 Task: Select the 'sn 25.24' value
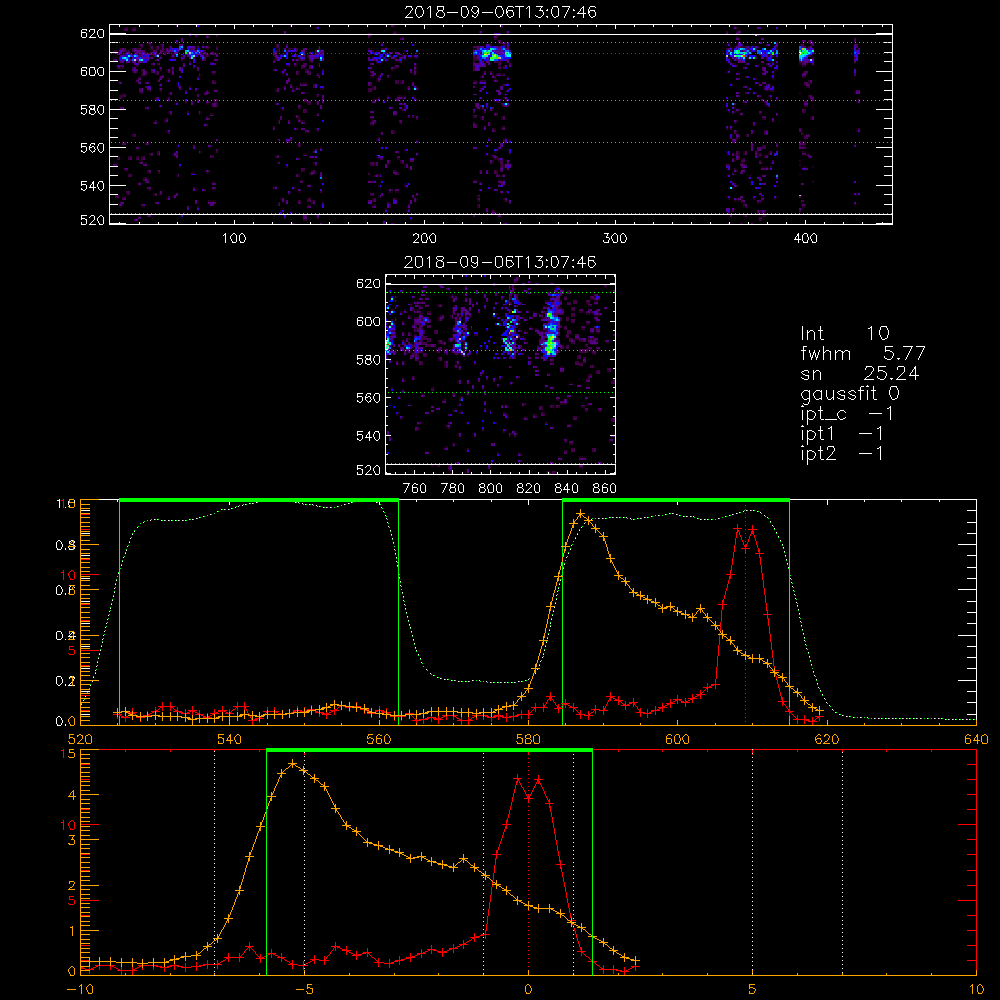tap(860, 373)
